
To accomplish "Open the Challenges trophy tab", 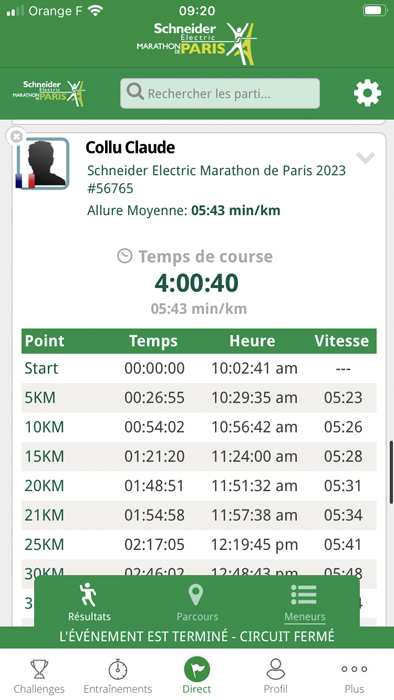I will pos(39,676).
